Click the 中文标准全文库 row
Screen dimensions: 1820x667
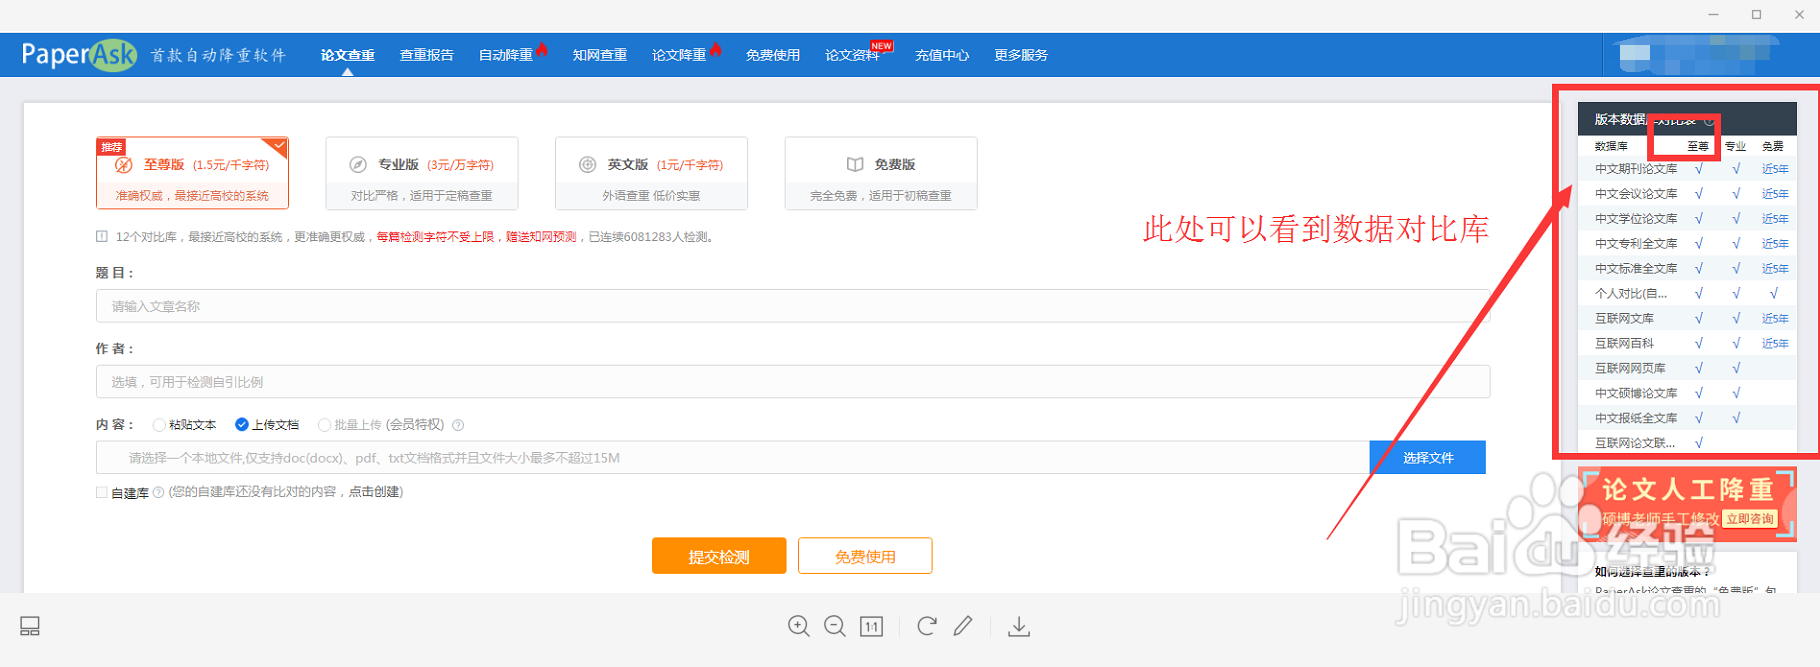click(x=1687, y=269)
